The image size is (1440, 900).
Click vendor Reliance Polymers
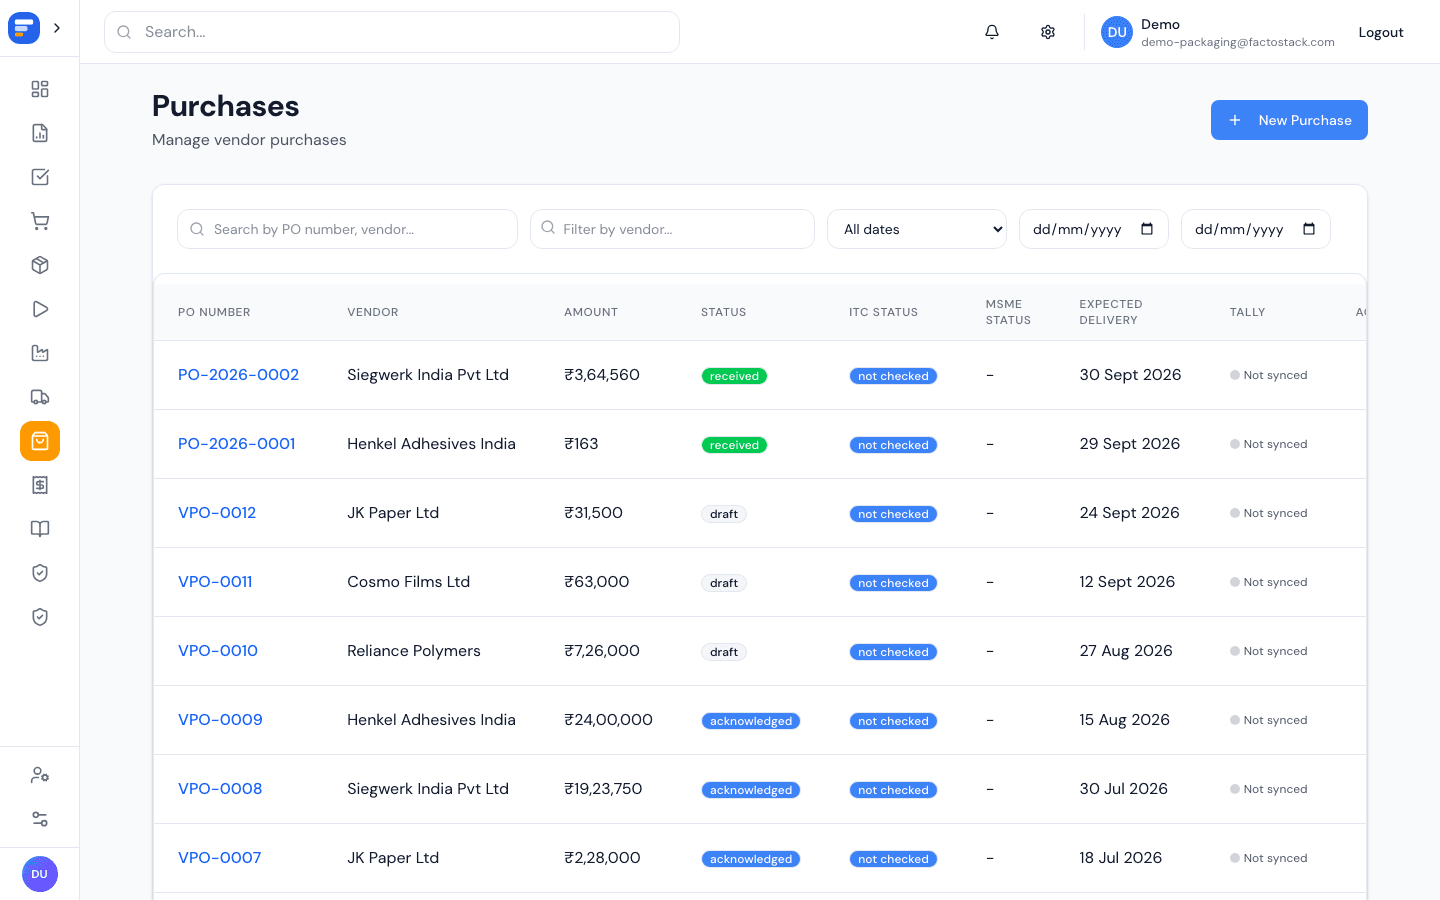click(x=414, y=651)
